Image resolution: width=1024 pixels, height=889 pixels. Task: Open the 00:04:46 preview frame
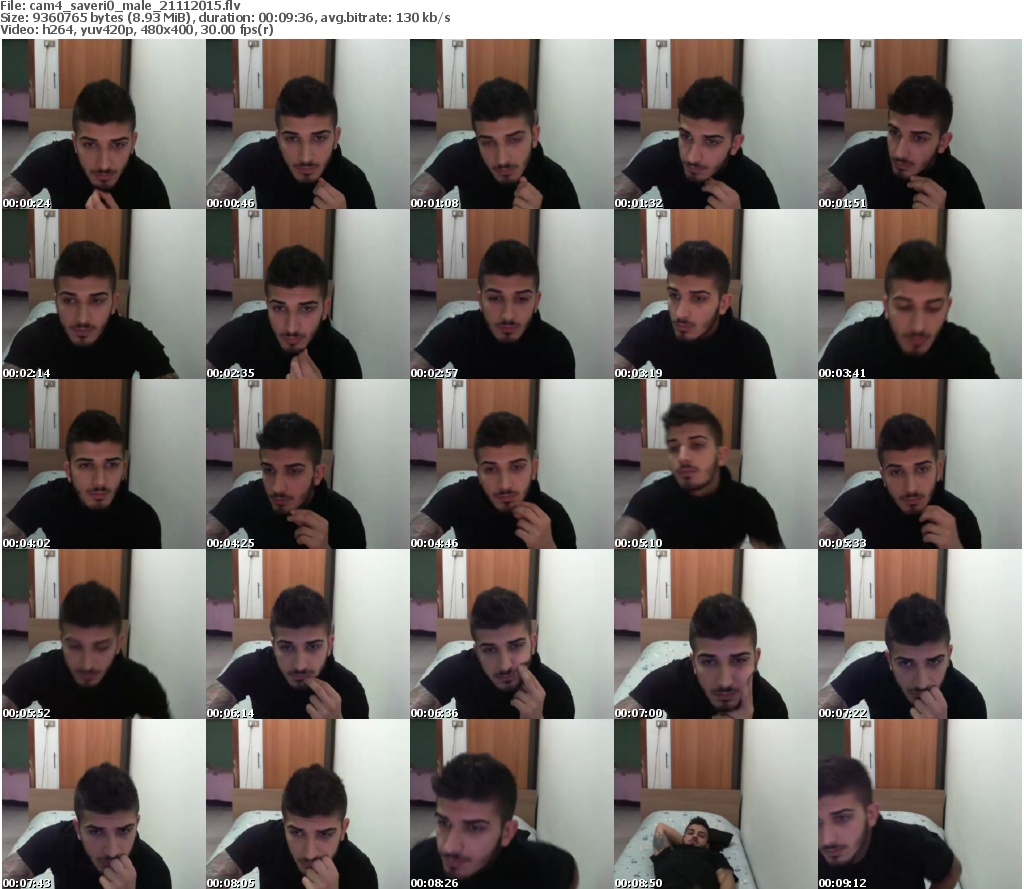pyautogui.click(x=511, y=464)
